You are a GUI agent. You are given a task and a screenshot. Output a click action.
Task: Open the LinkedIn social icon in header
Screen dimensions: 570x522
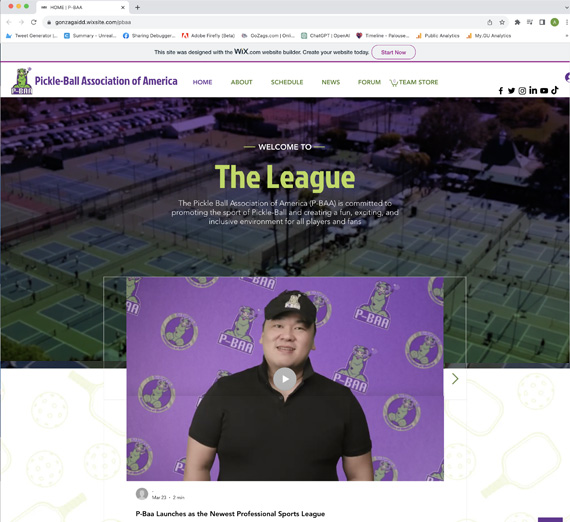coord(533,90)
